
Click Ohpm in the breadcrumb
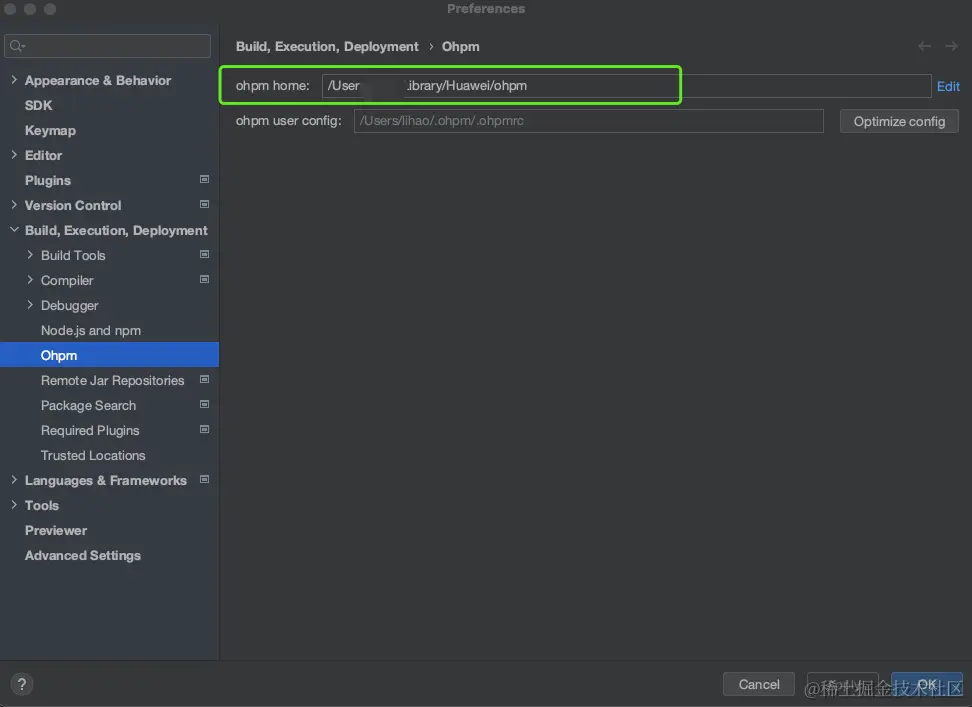coord(460,46)
